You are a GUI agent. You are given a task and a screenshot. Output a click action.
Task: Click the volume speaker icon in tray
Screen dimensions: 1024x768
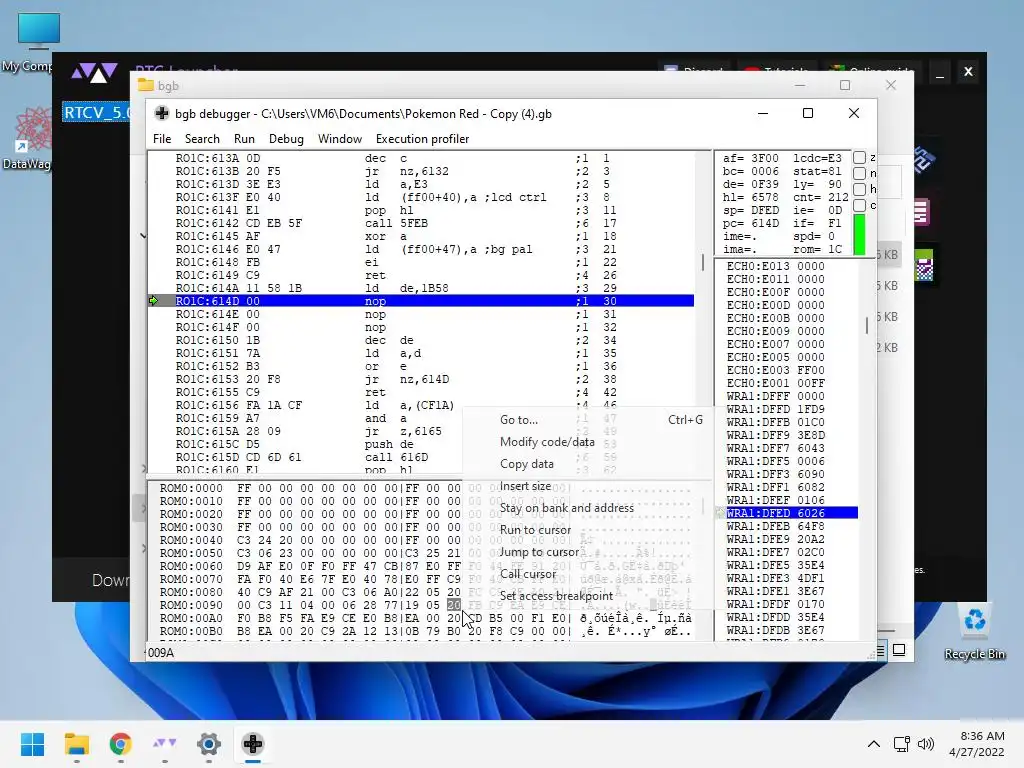coord(925,744)
